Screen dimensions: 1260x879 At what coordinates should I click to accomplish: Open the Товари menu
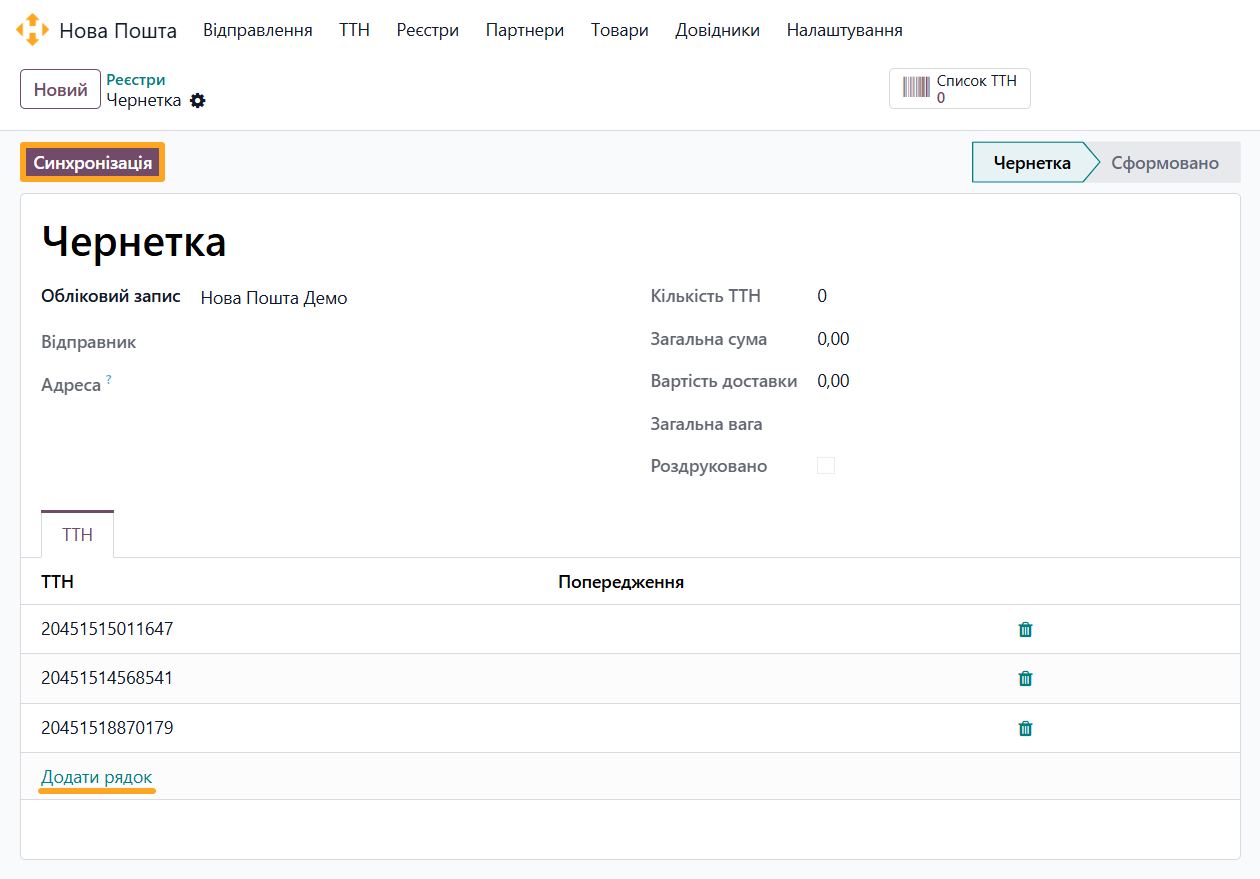[620, 30]
